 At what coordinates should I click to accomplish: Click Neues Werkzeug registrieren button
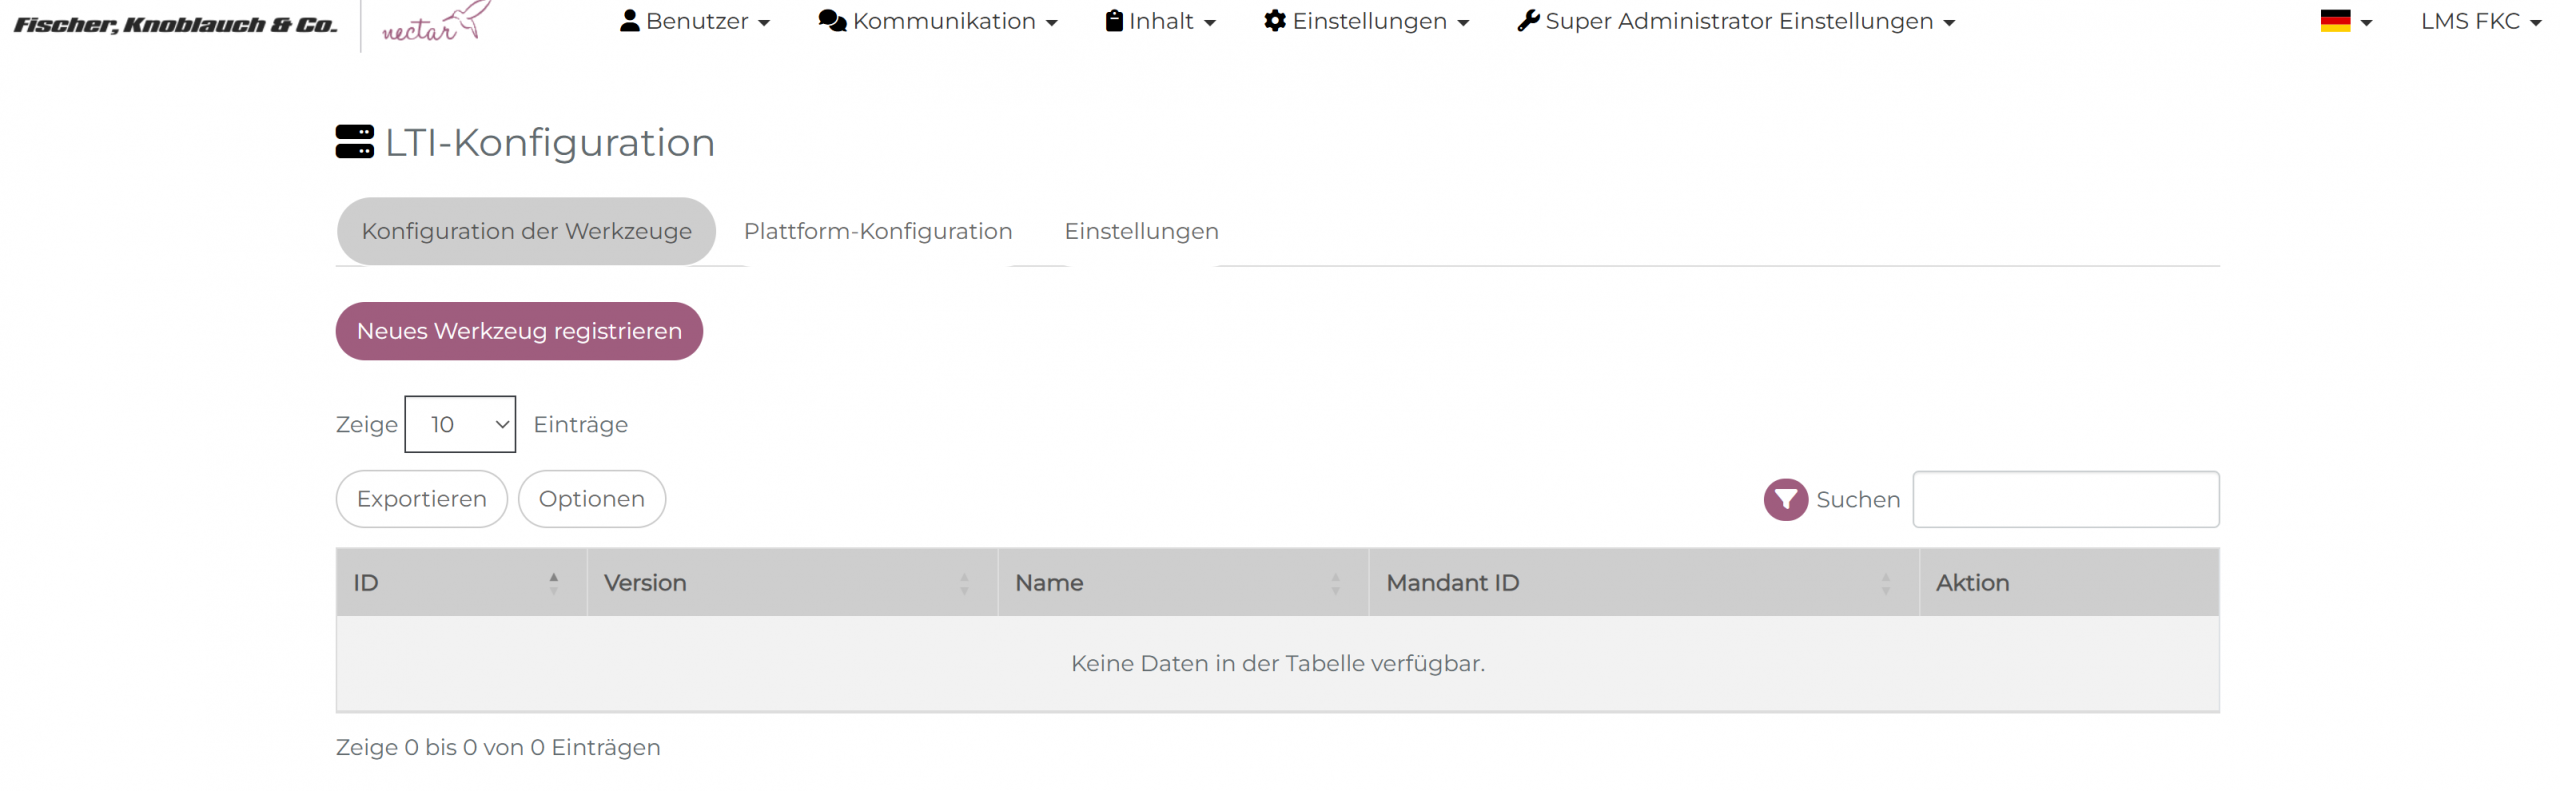coord(519,331)
